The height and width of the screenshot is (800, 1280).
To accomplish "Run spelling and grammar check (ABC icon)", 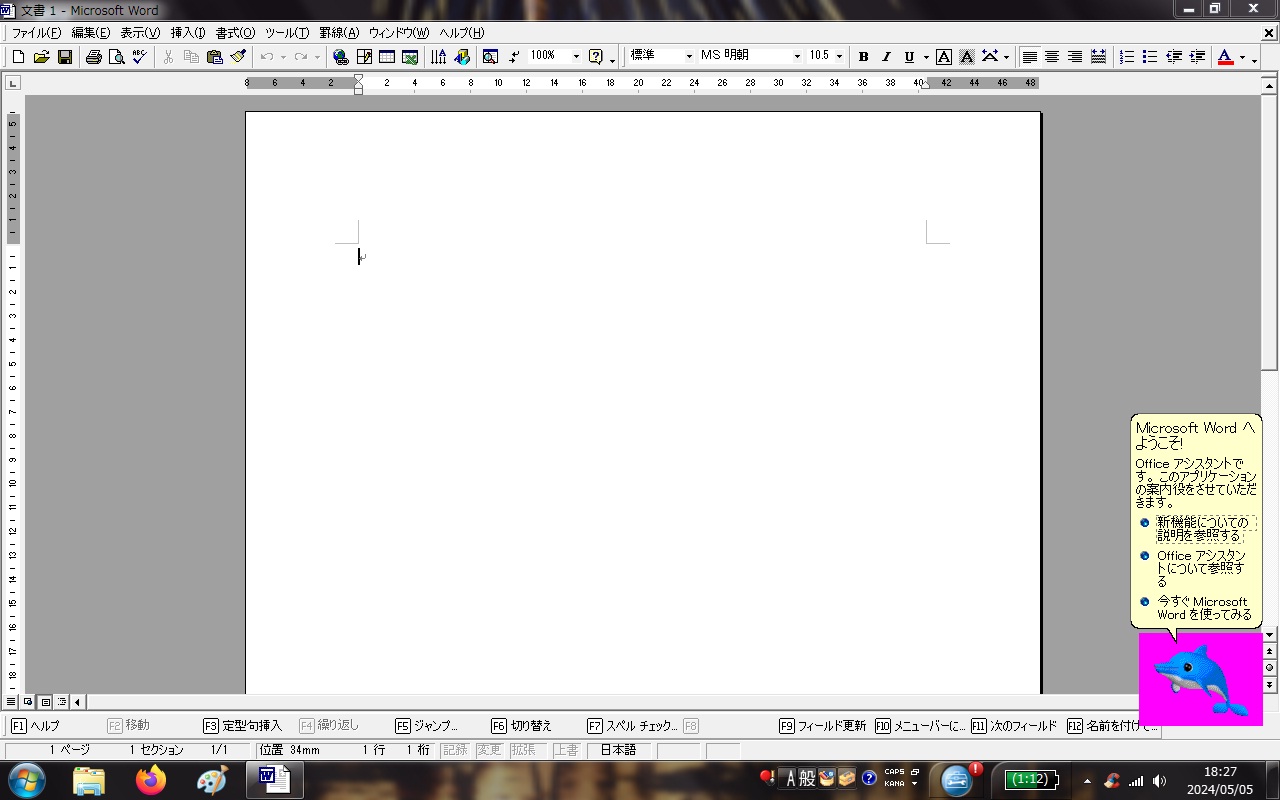I will [x=139, y=57].
